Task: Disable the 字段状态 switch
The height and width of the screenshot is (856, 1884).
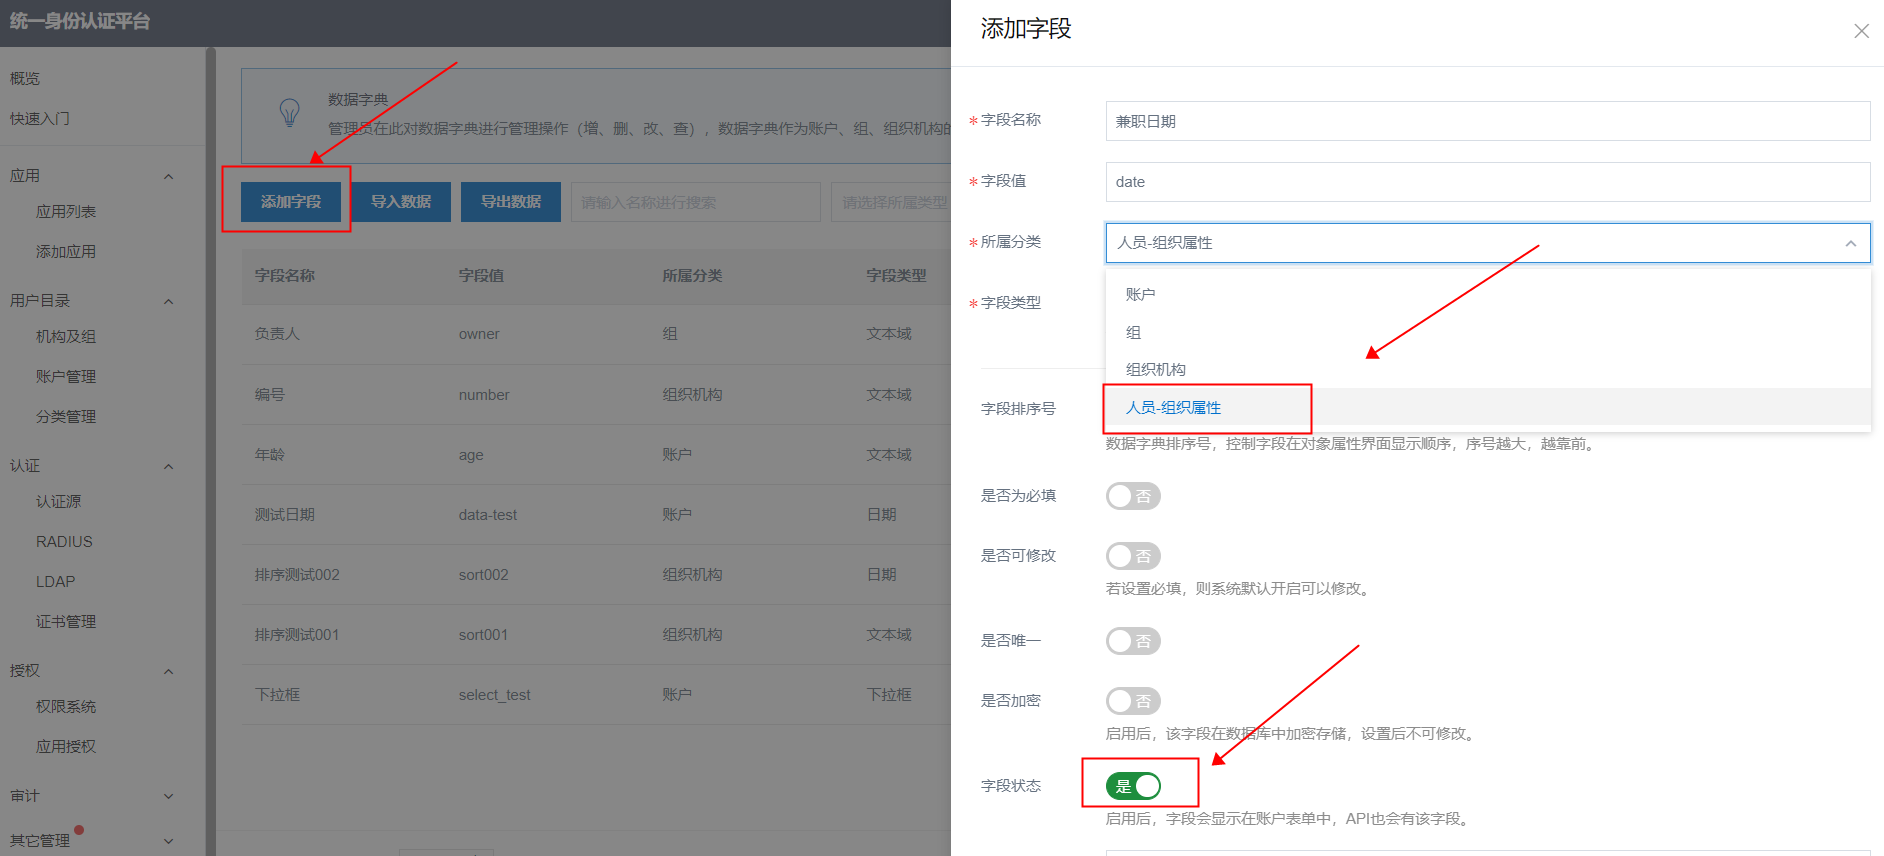Action: pyautogui.click(x=1132, y=786)
